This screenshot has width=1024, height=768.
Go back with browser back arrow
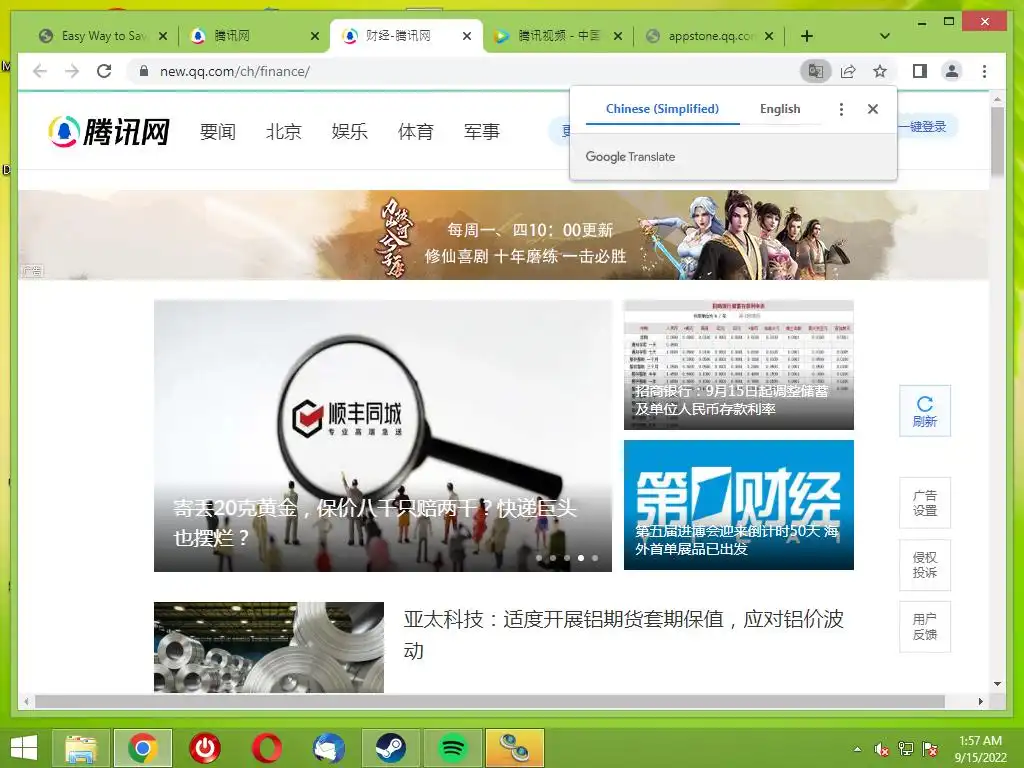click(40, 71)
